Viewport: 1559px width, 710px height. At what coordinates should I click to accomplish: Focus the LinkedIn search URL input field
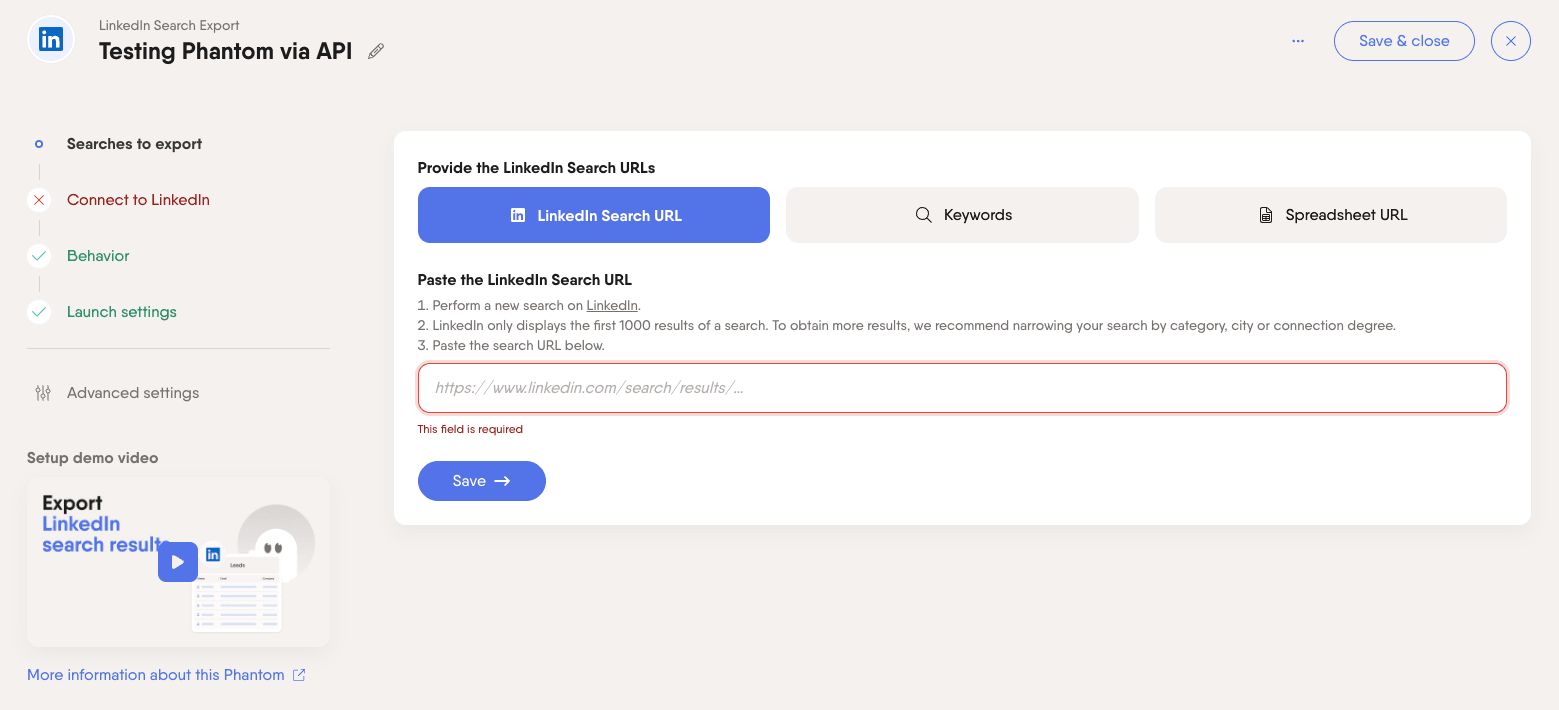point(962,388)
